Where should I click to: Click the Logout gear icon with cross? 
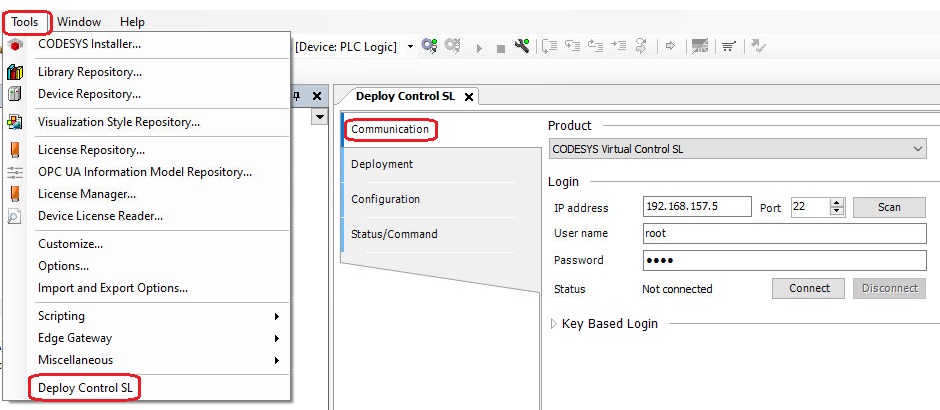point(453,46)
